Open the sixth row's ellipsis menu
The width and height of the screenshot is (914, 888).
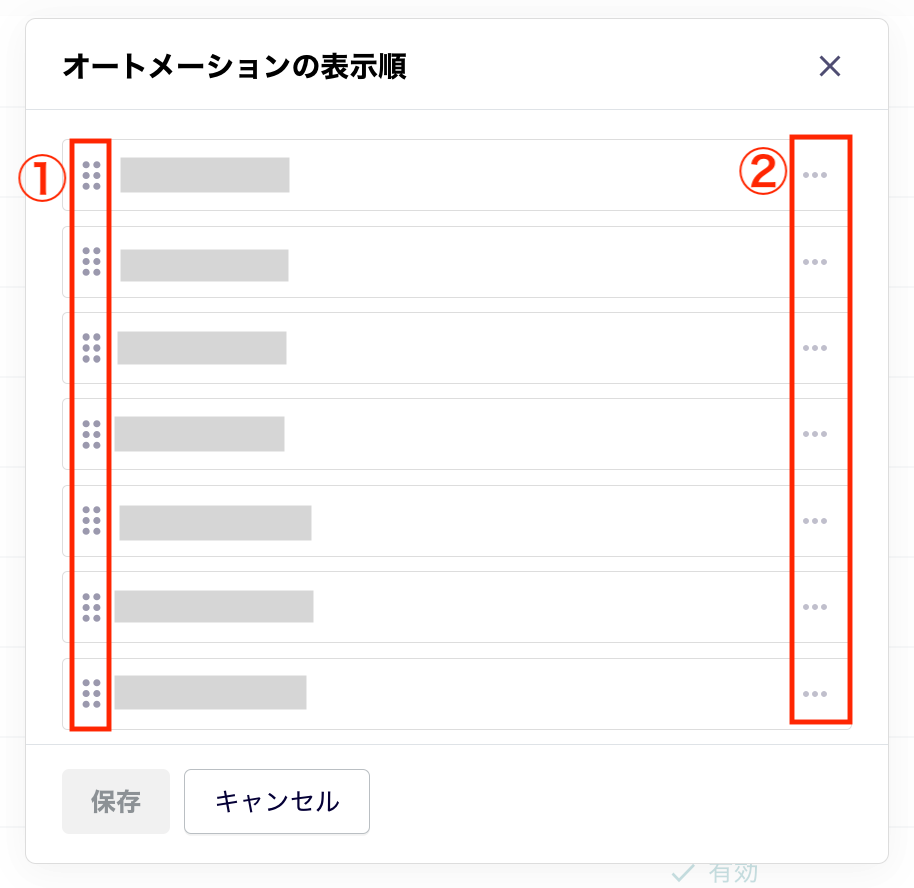tap(816, 607)
